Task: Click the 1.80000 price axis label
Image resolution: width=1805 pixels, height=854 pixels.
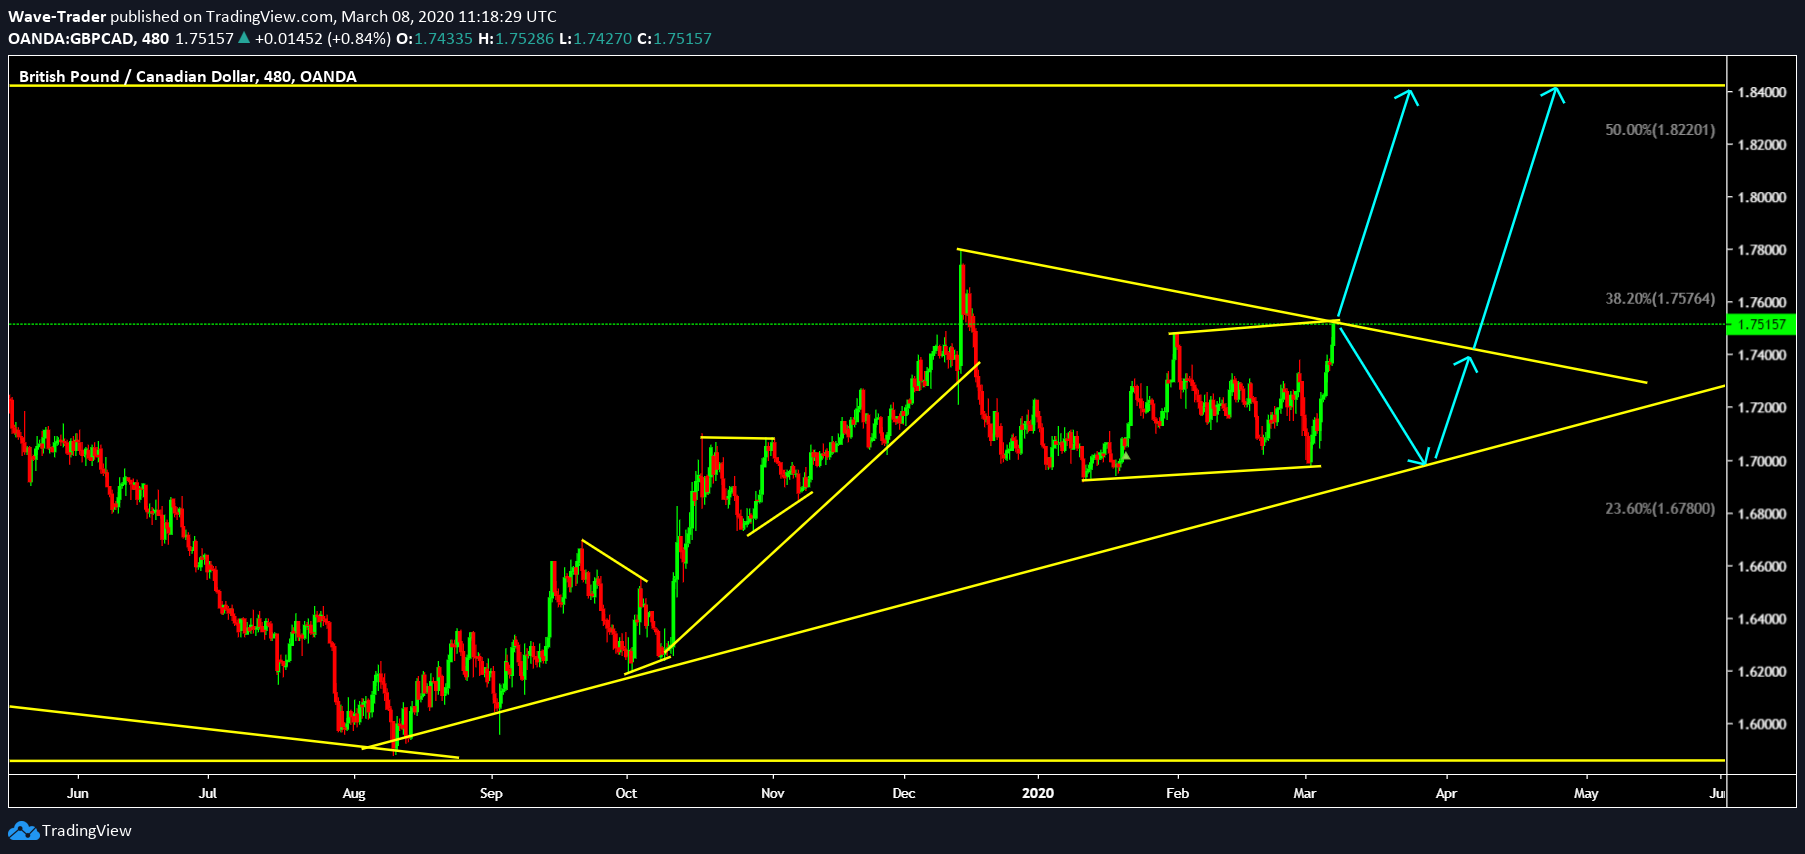Action: pyautogui.click(x=1762, y=198)
